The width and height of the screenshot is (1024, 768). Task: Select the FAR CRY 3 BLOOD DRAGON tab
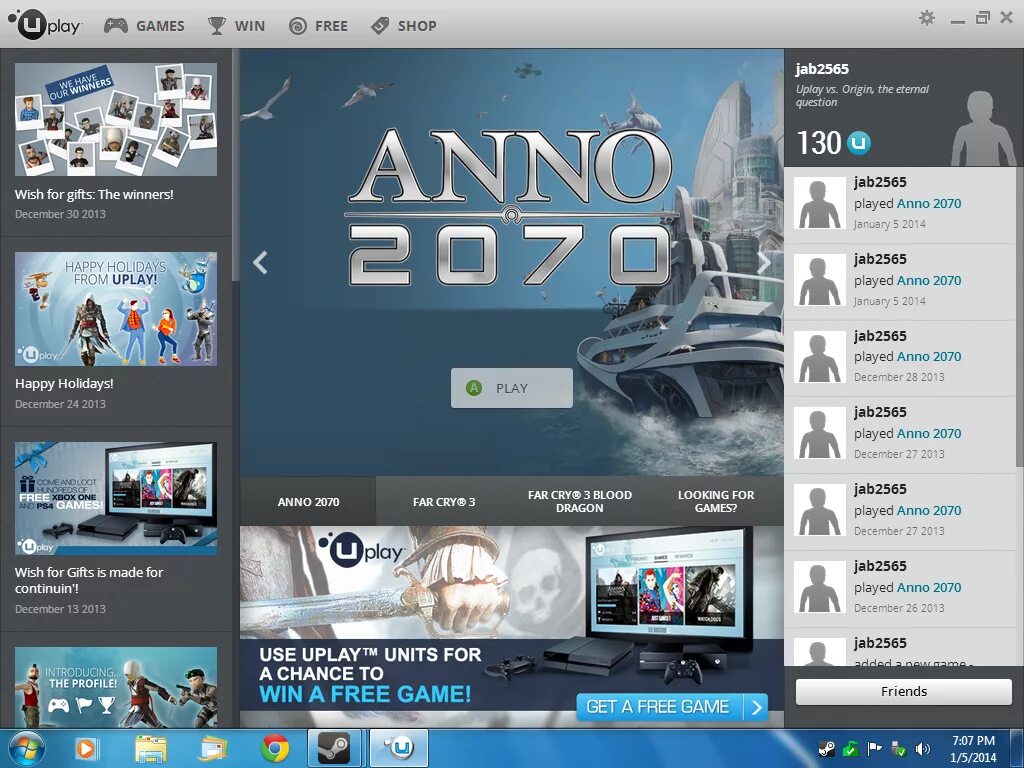(x=580, y=502)
